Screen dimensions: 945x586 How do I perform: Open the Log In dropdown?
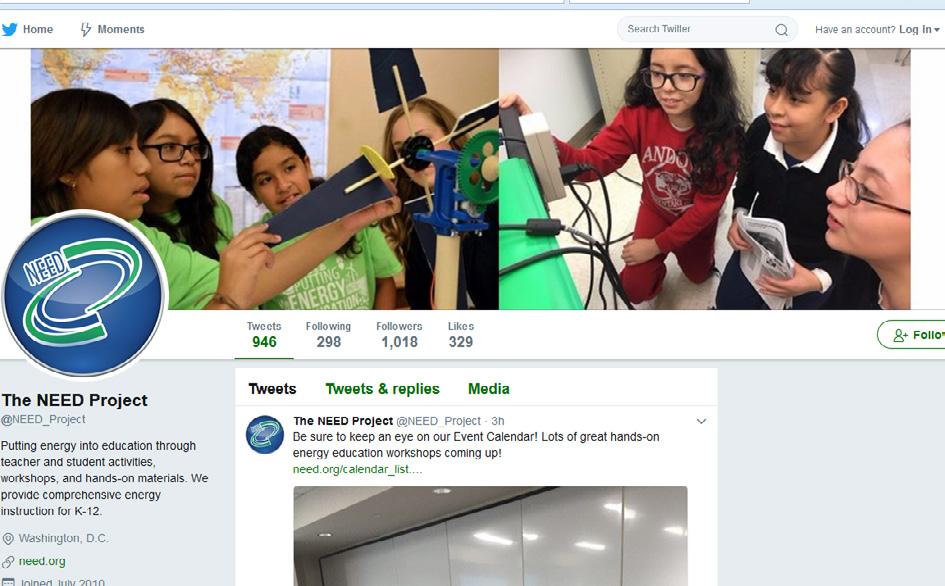[x=918, y=29]
